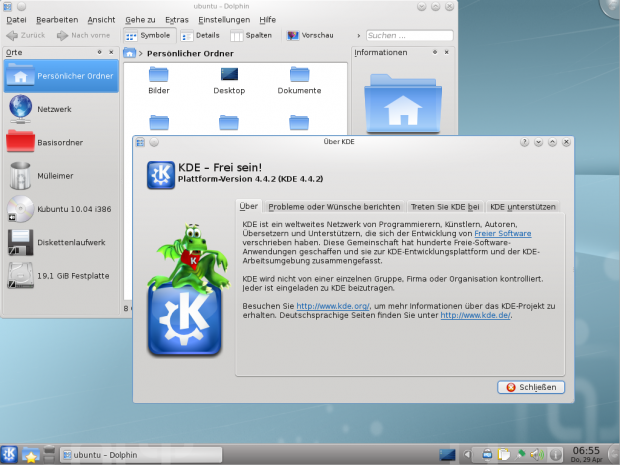Click Persönlicher Ordner breadcrumb text
Image resolution: width=620 pixels, height=465 pixels.
click(x=190, y=53)
